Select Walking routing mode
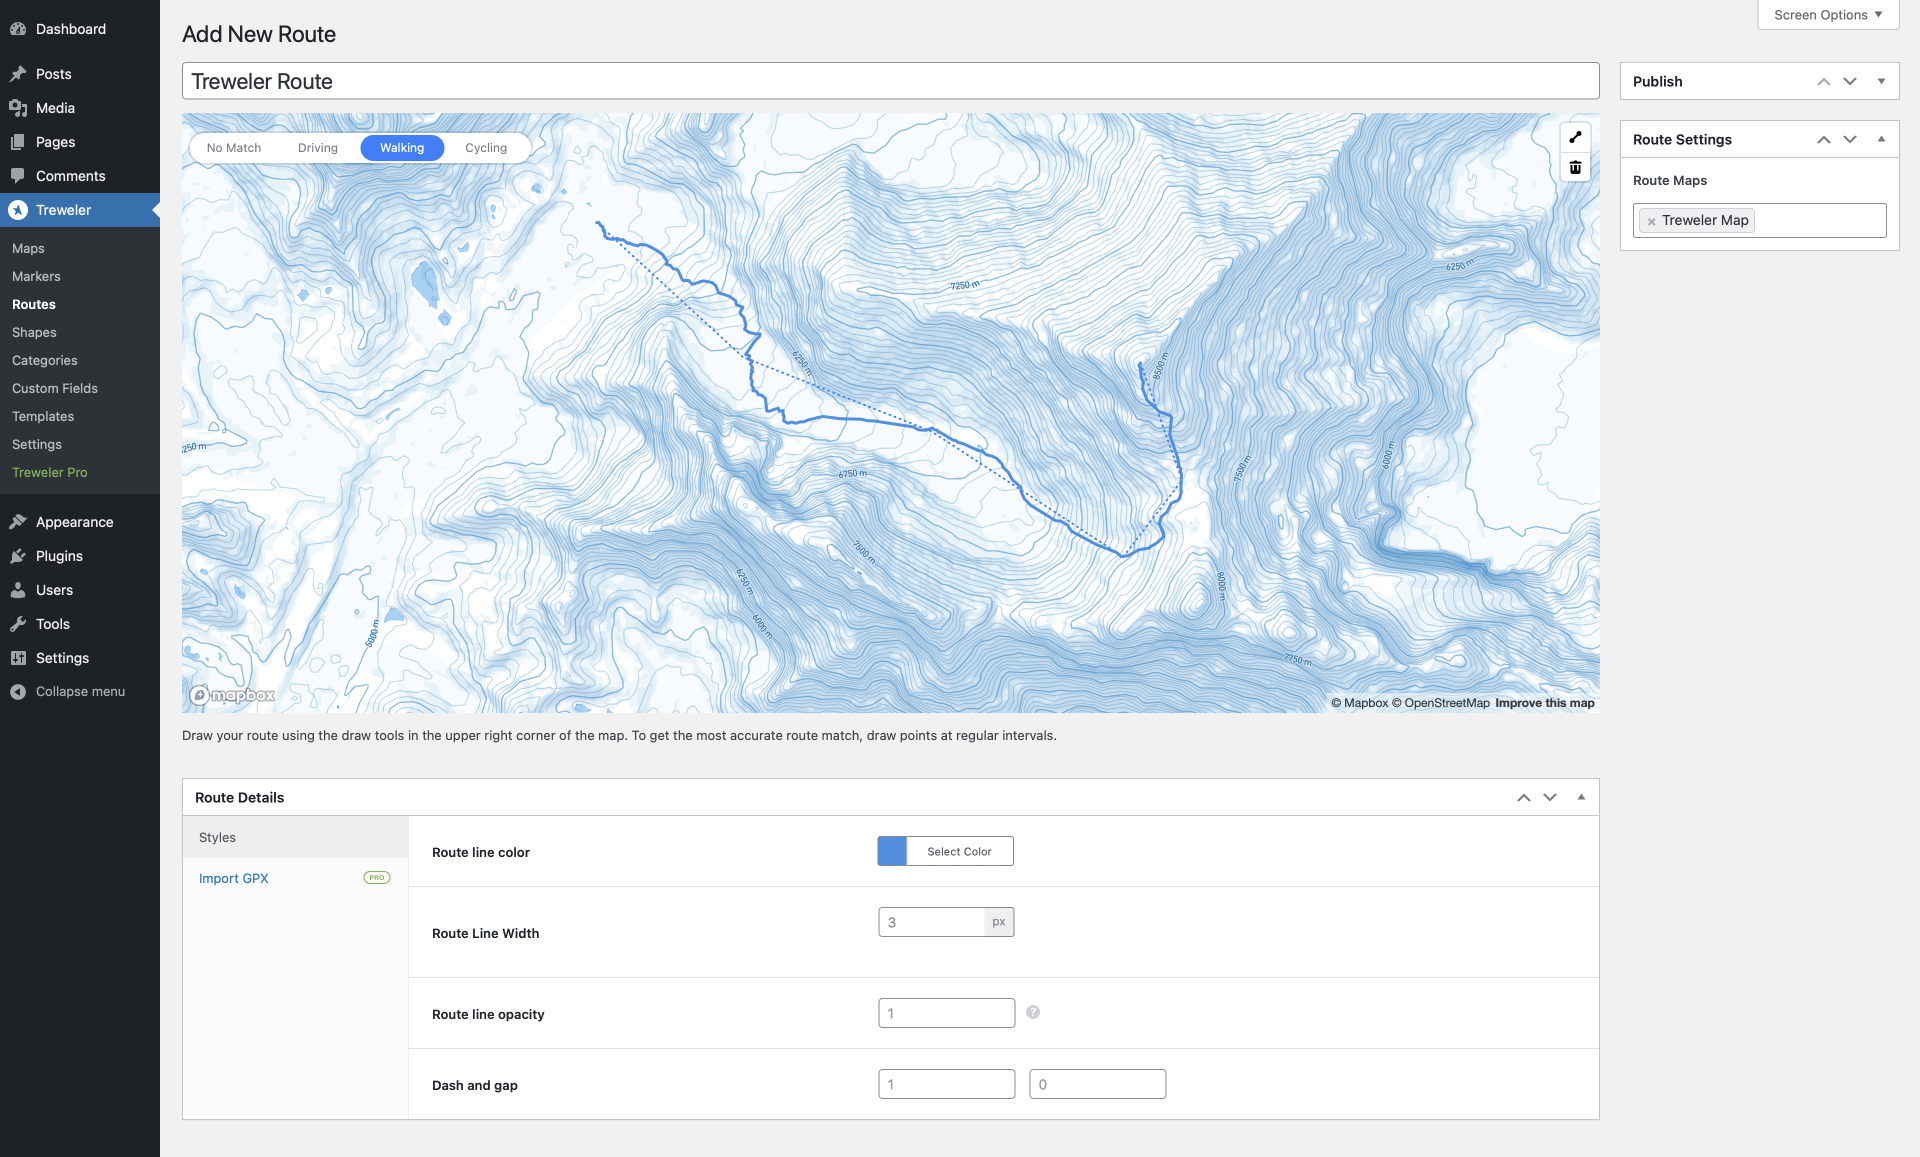The height and width of the screenshot is (1157, 1920). click(x=402, y=148)
